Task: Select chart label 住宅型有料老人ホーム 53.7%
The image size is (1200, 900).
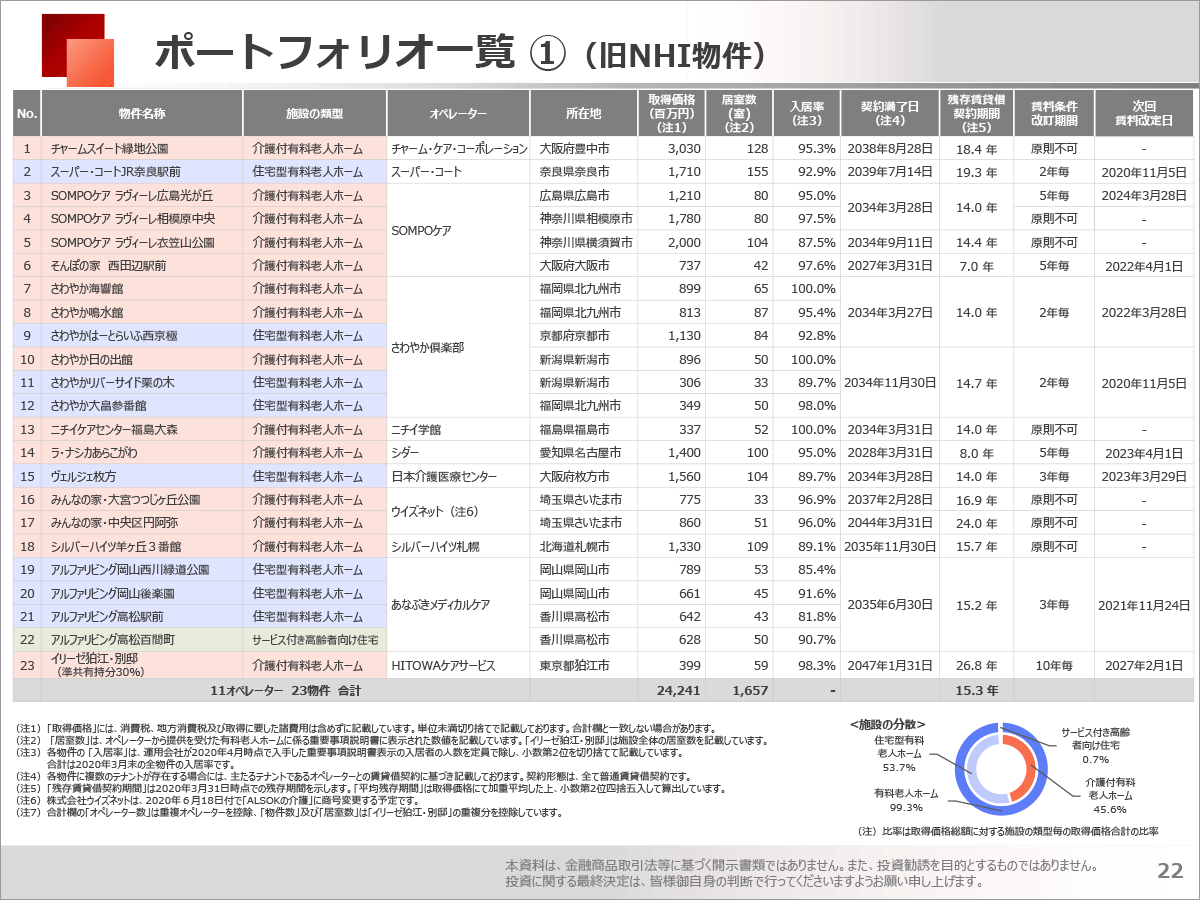Action: [x=899, y=753]
